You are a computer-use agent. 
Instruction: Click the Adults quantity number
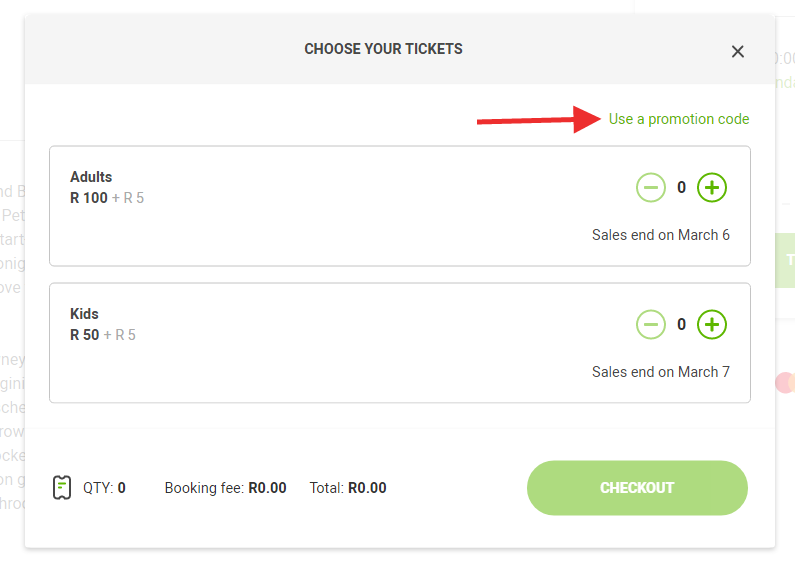(681, 187)
